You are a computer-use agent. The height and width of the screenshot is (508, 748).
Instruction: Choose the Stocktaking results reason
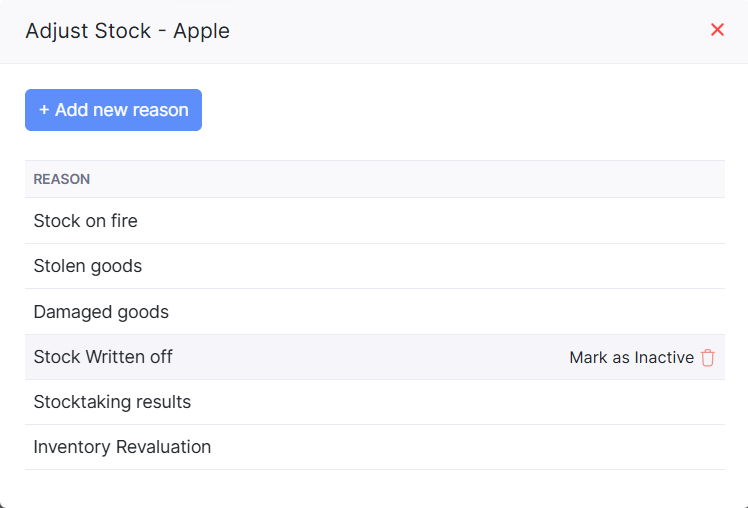(x=112, y=402)
